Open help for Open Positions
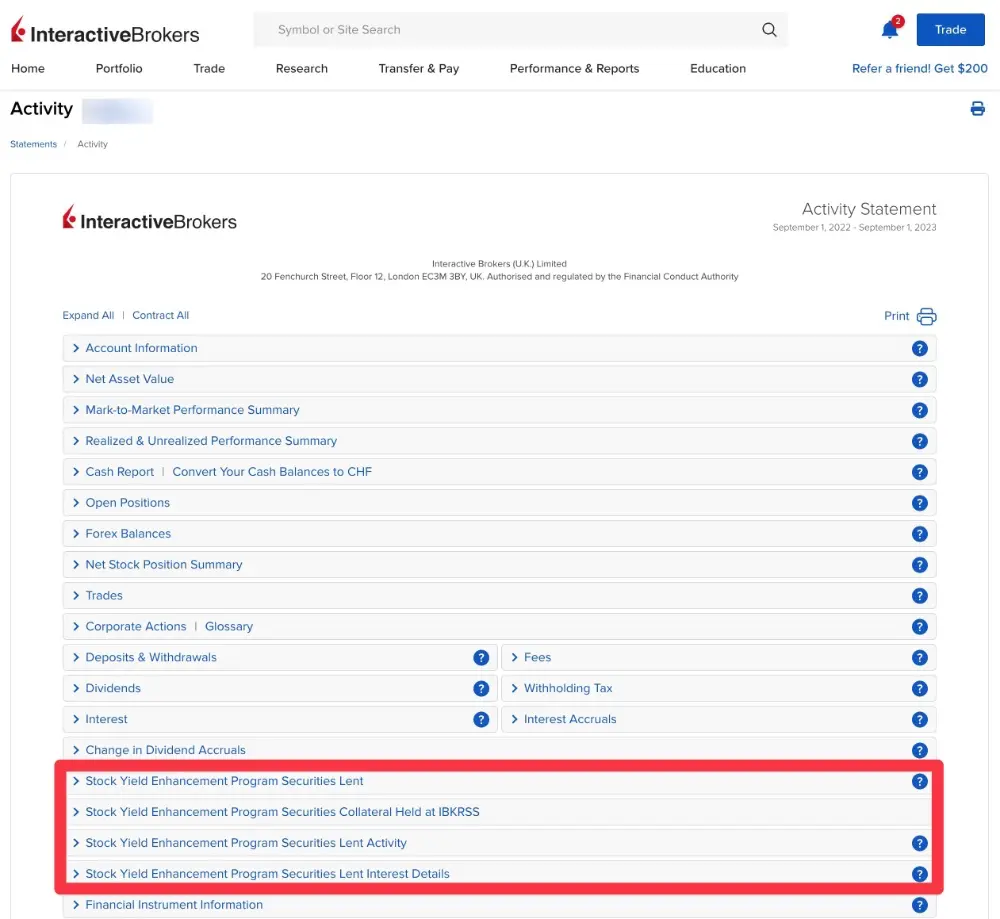This screenshot has width=1000, height=919. [x=919, y=503]
